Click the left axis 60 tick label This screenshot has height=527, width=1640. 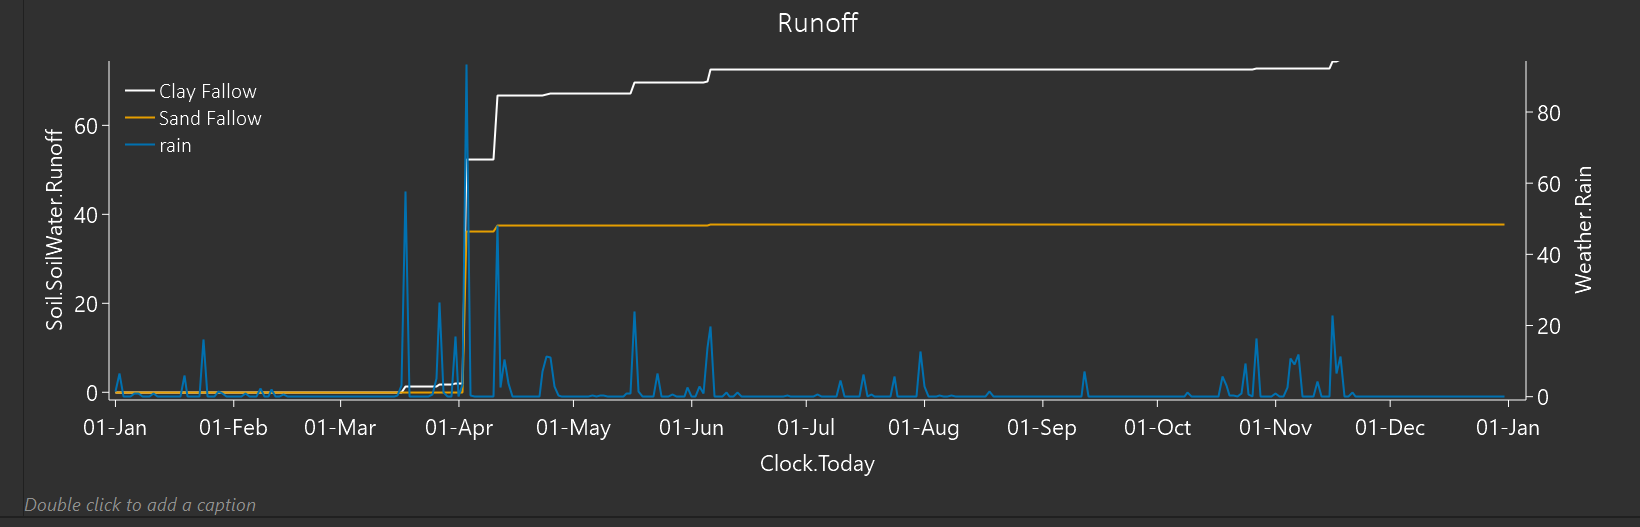click(x=86, y=126)
